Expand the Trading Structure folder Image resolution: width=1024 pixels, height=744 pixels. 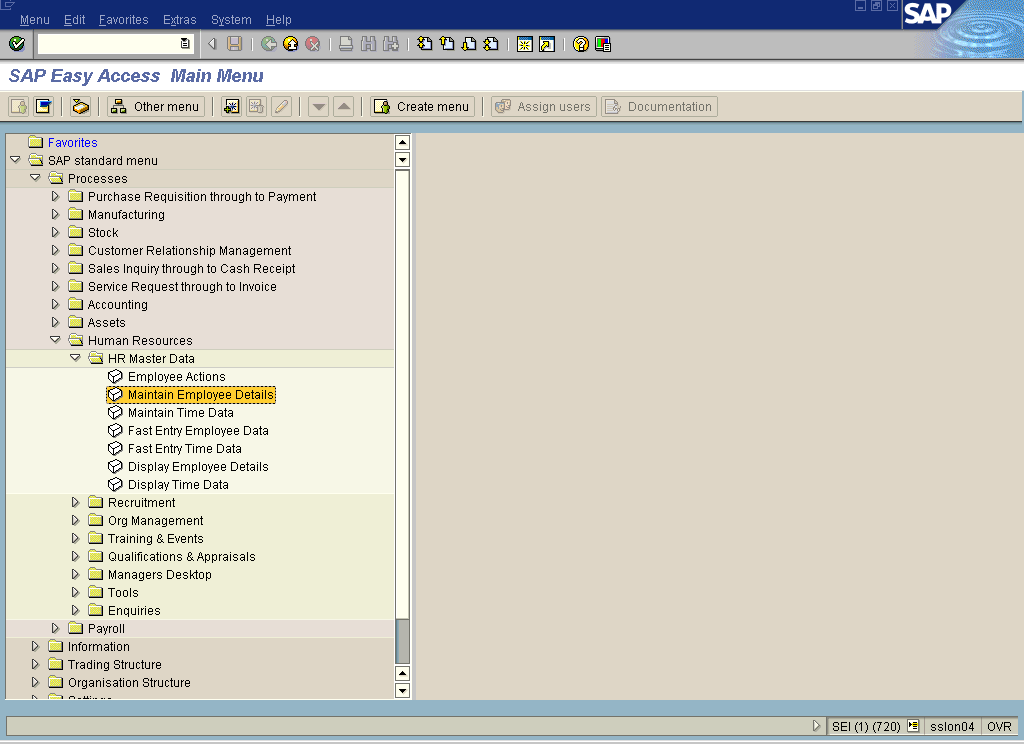click(x=35, y=664)
